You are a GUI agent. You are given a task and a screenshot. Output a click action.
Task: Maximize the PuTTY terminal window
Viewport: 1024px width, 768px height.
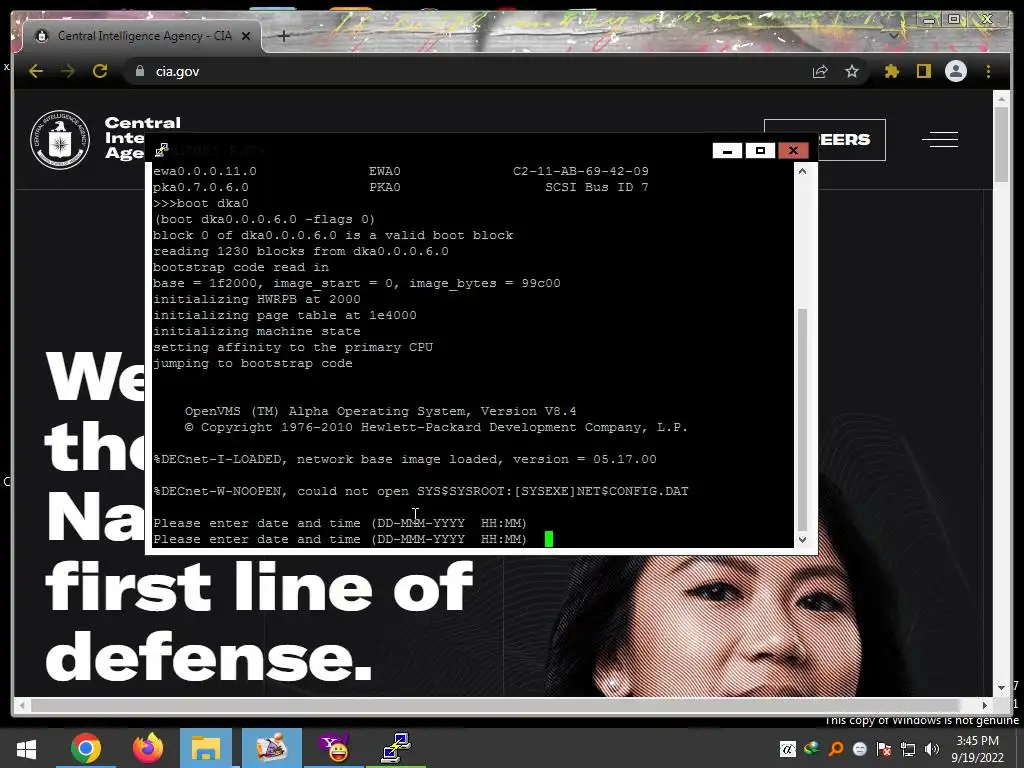tap(760, 151)
